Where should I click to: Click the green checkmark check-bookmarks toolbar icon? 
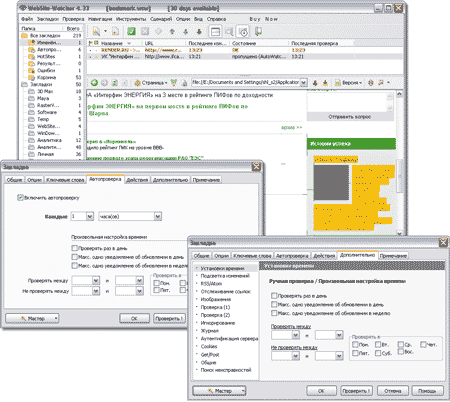(131, 31)
